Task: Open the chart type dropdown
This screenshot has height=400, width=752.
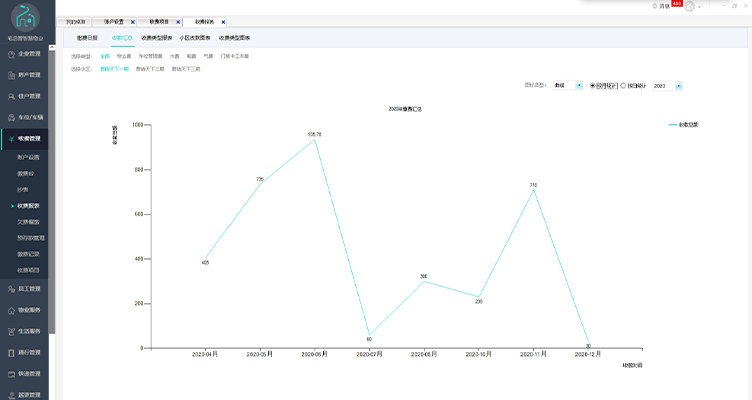Action: point(579,86)
